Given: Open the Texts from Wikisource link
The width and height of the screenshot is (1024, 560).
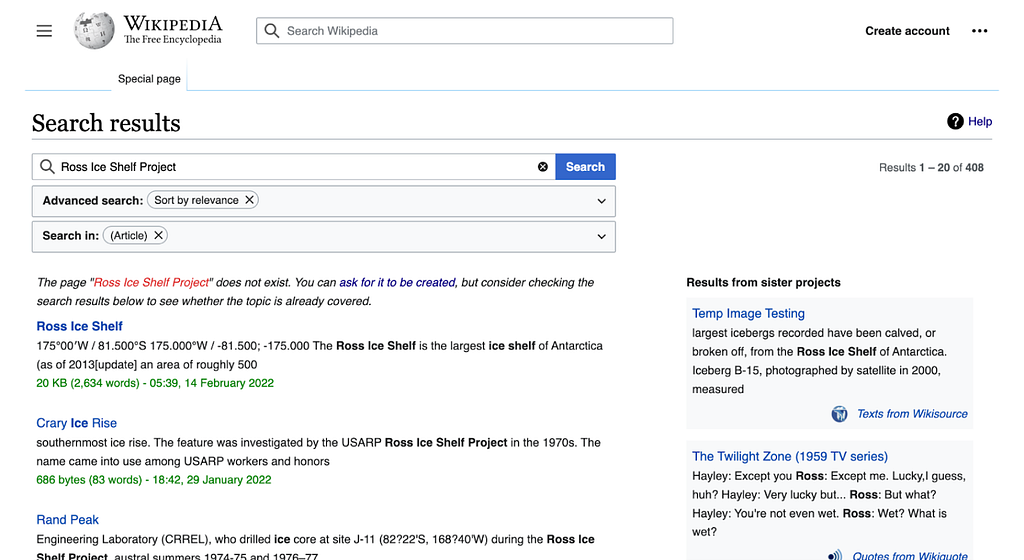Looking at the screenshot, I should coord(912,414).
